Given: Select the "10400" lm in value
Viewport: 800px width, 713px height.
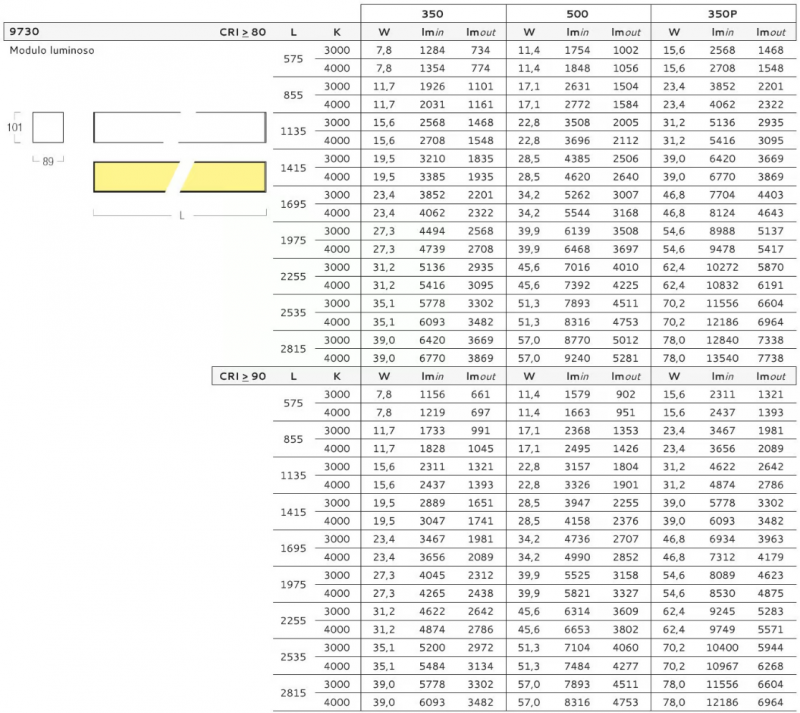Looking at the screenshot, I should [722, 648].
